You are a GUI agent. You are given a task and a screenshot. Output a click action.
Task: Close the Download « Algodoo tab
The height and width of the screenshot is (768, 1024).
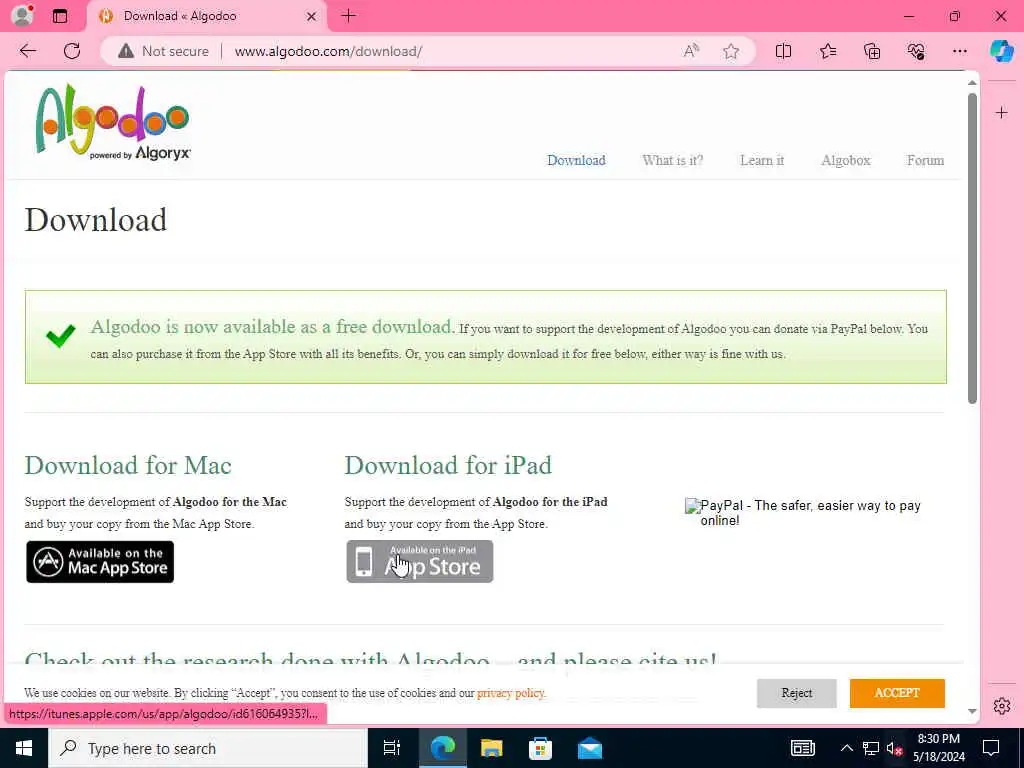(312, 16)
